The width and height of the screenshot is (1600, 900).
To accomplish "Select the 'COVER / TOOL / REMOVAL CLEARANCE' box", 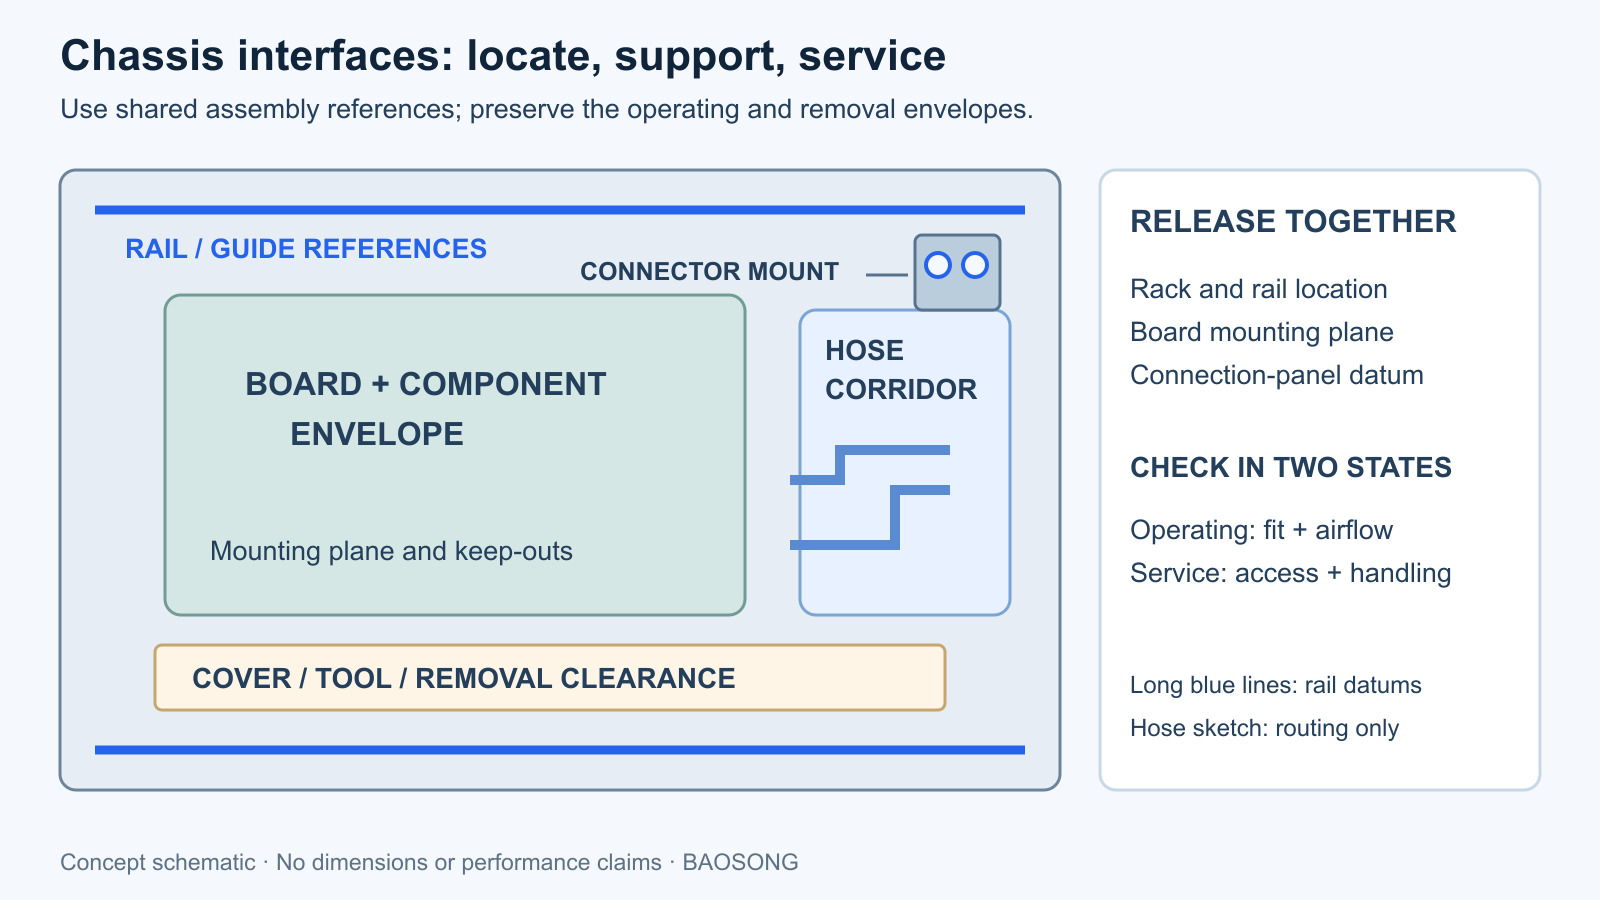I will (x=550, y=678).
